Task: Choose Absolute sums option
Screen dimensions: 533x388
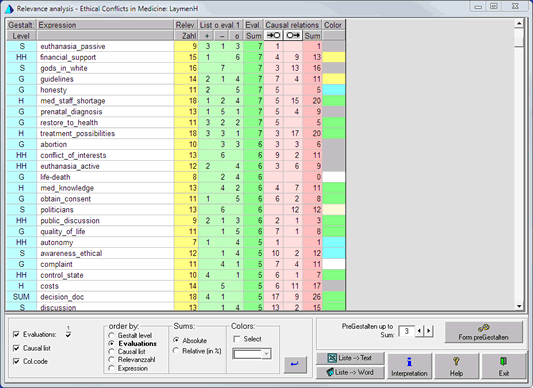Action: click(176, 340)
